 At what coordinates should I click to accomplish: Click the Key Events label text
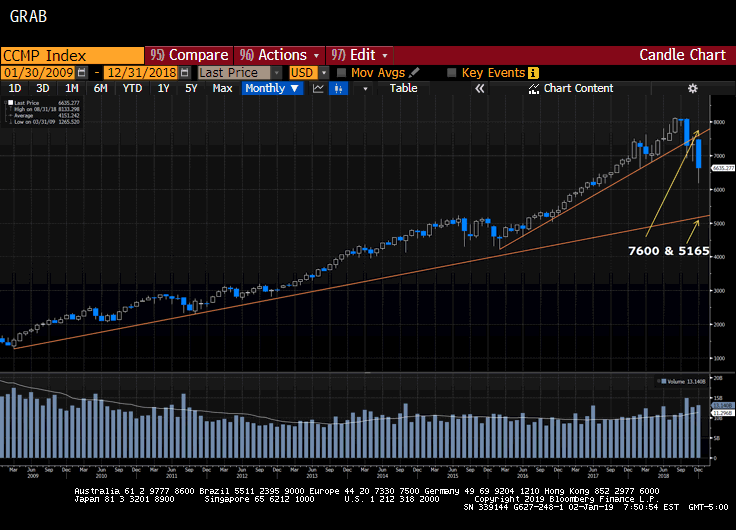pos(493,73)
